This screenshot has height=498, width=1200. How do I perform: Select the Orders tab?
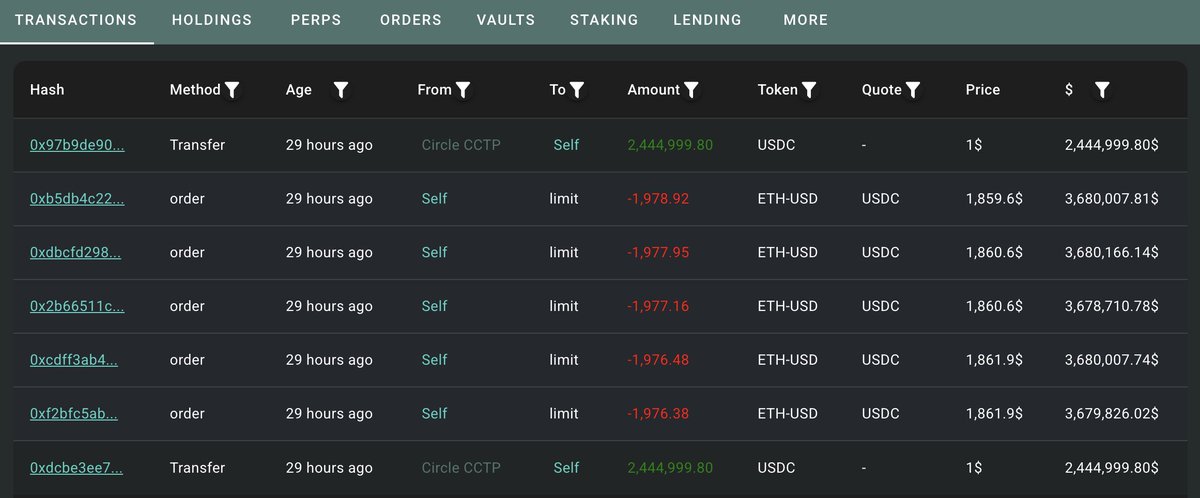(411, 20)
